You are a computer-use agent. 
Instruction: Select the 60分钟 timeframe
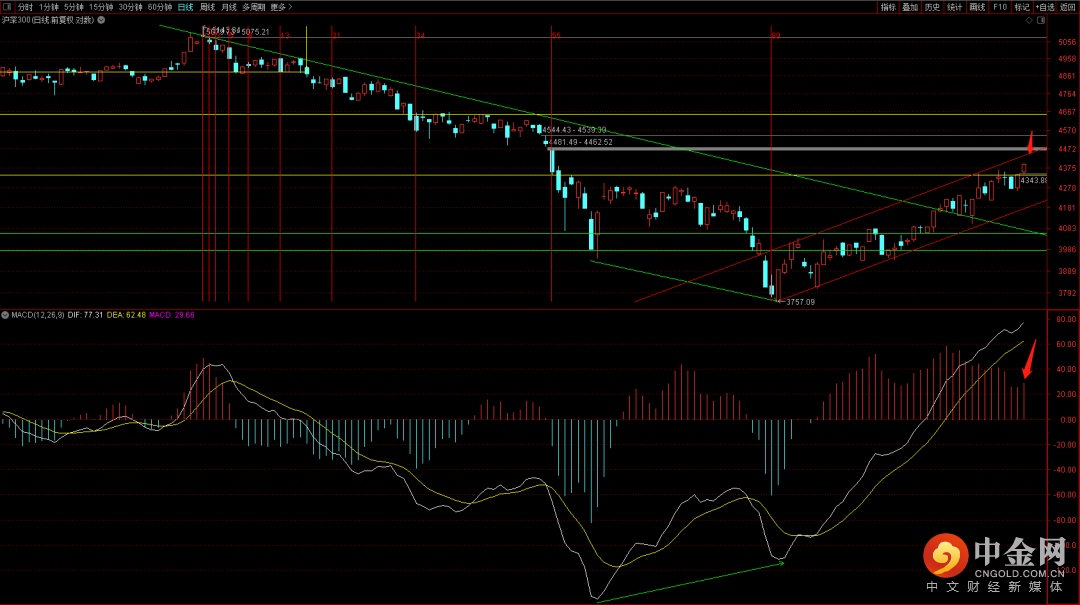tap(160, 7)
